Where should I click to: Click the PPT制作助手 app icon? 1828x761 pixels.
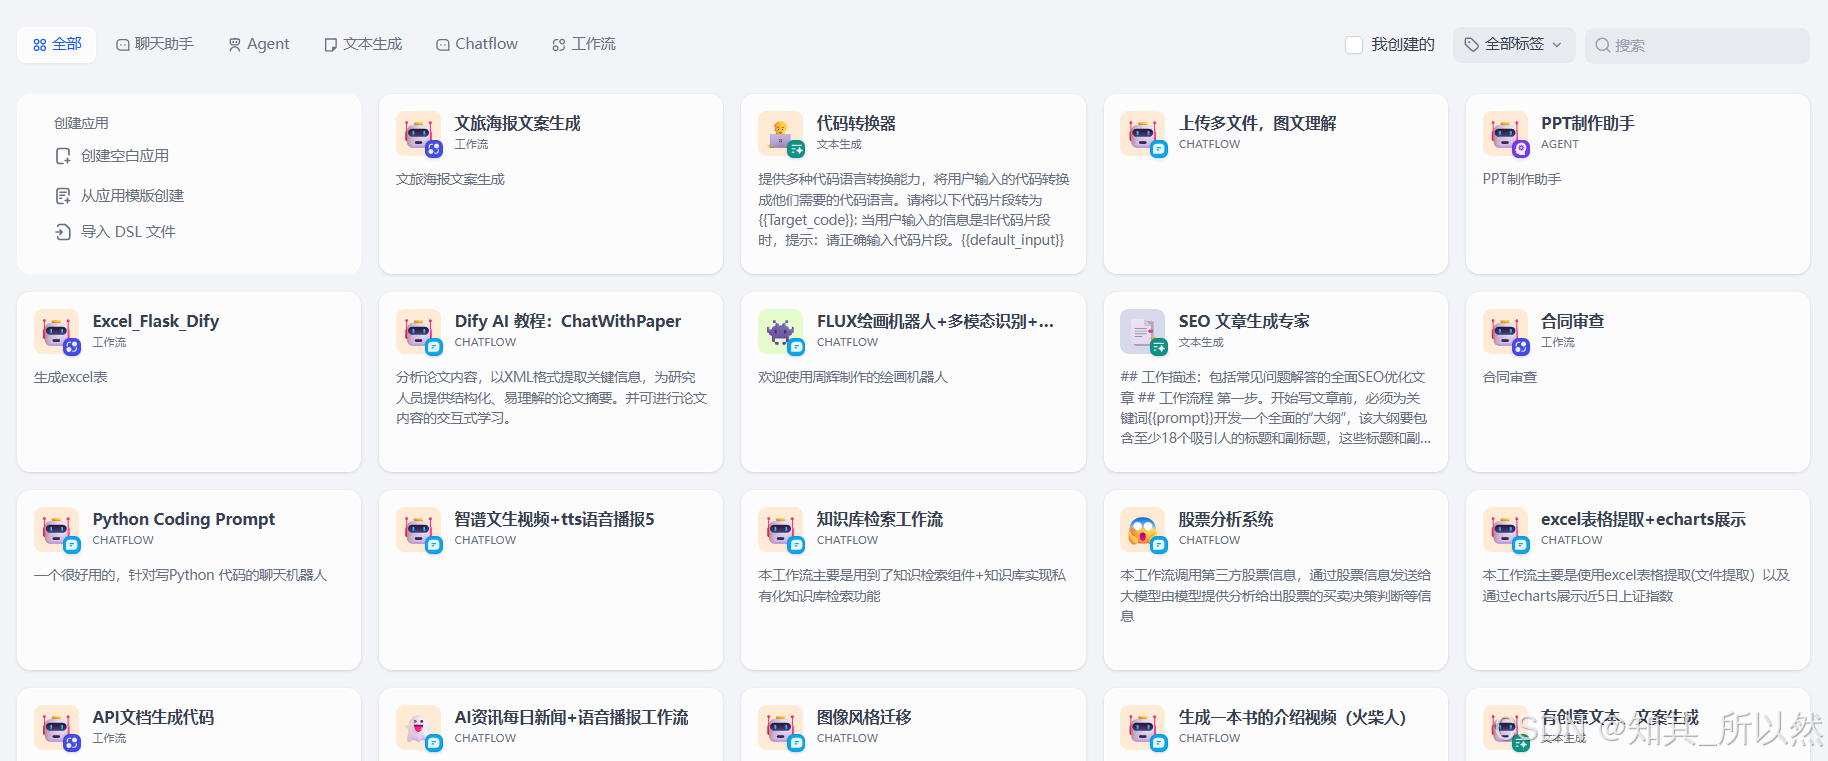pos(1504,133)
